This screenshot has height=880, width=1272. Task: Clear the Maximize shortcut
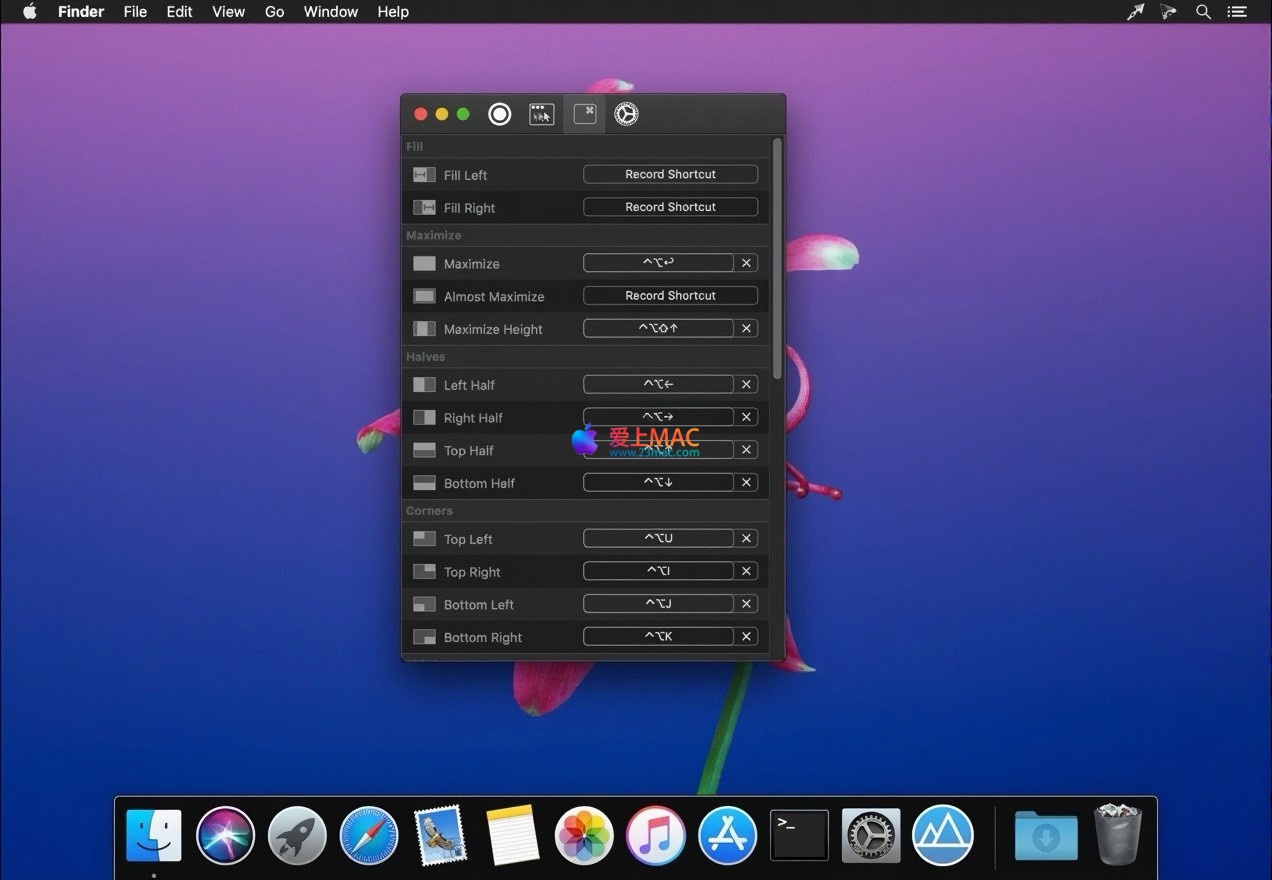(x=746, y=263)
